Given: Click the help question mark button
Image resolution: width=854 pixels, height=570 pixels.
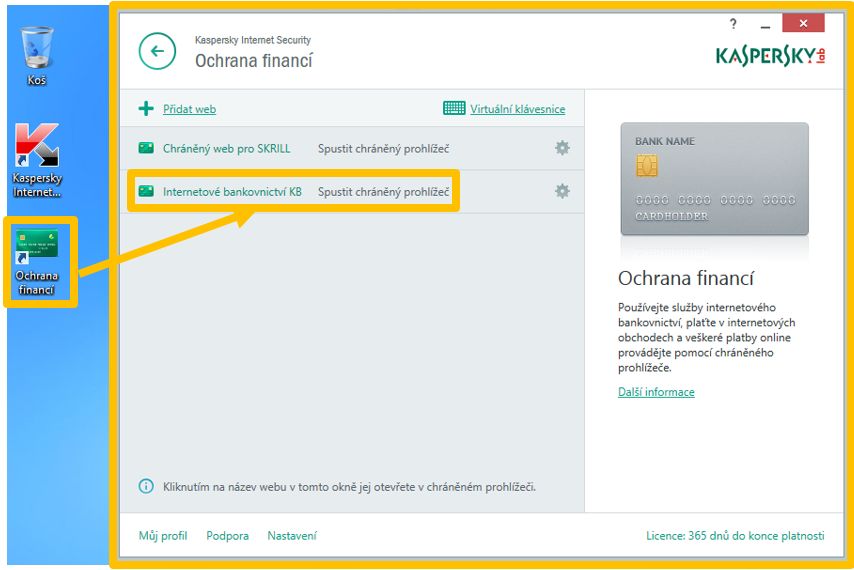Looking at the screenshot, I should tap(733, 24).
